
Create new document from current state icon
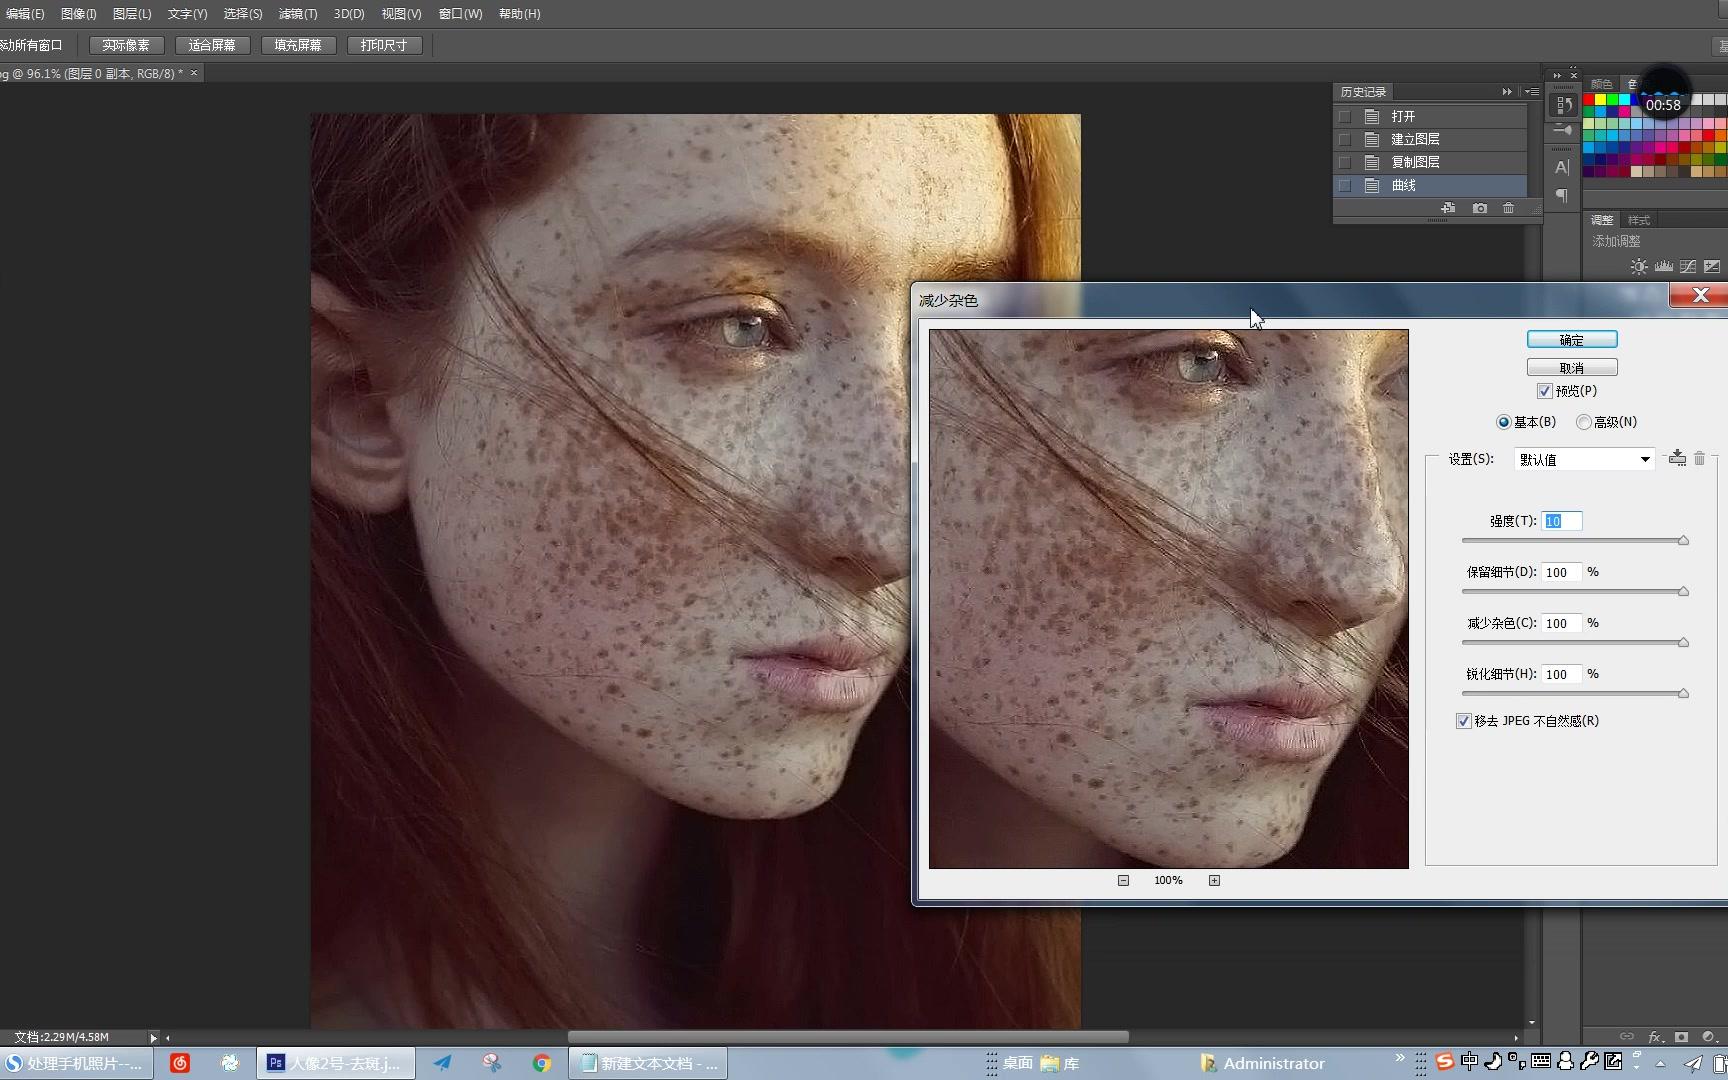(x=1448, y=208)
